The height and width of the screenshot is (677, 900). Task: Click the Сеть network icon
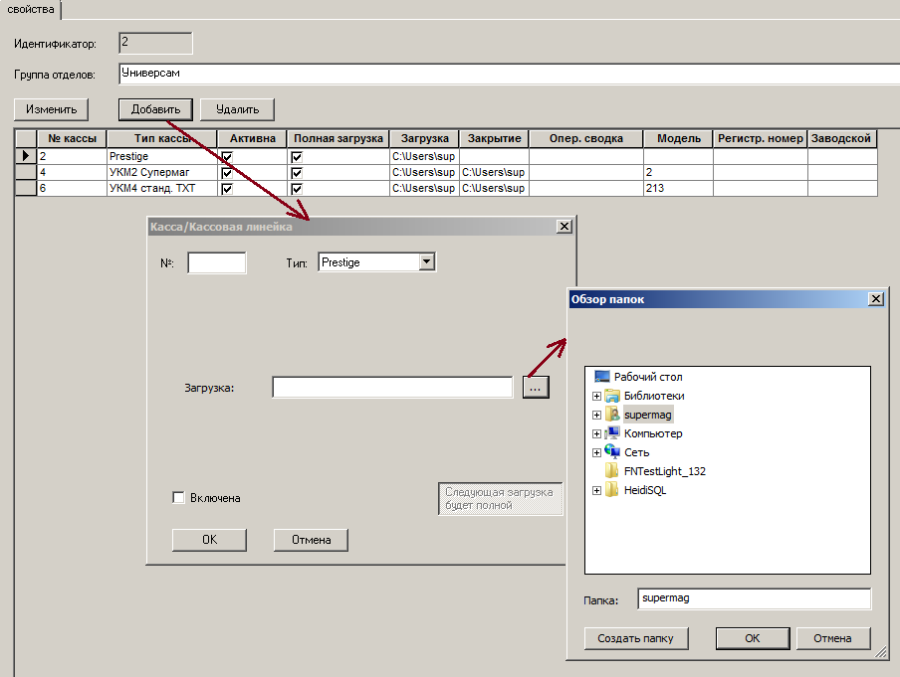pos(612,452)
